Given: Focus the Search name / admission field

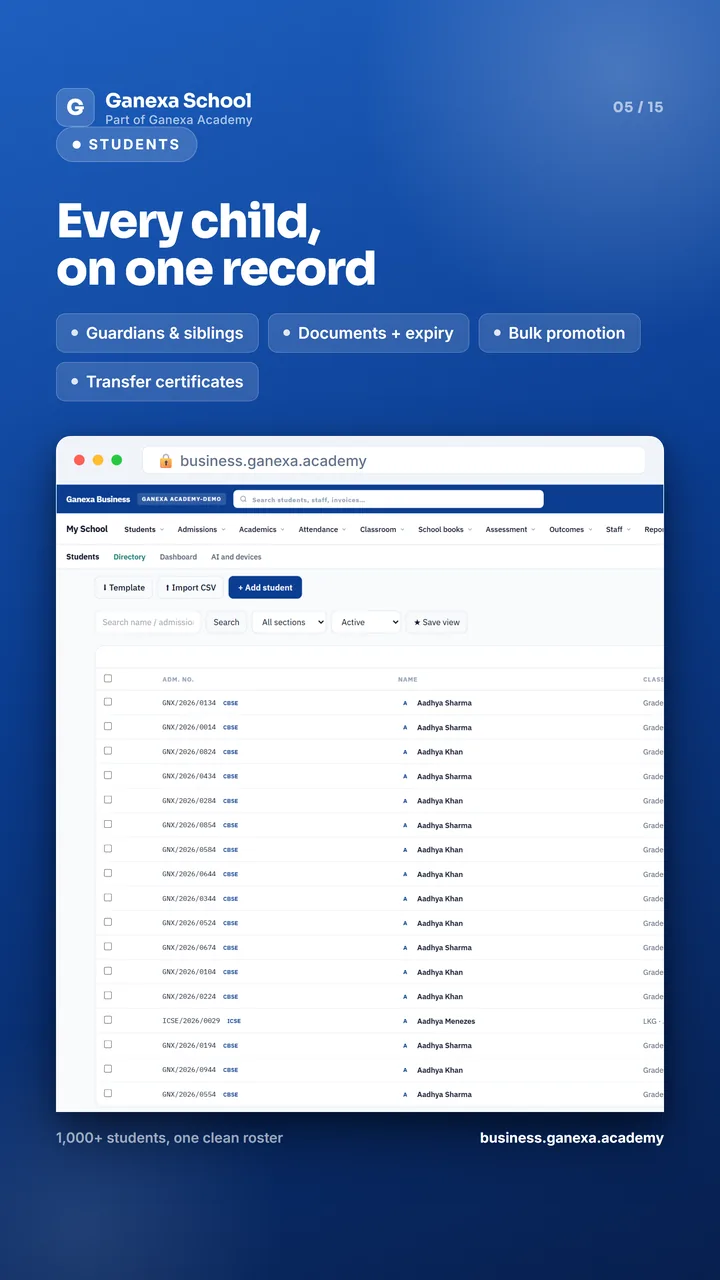Looking at the screenshot, I should [x=148, y=622].
